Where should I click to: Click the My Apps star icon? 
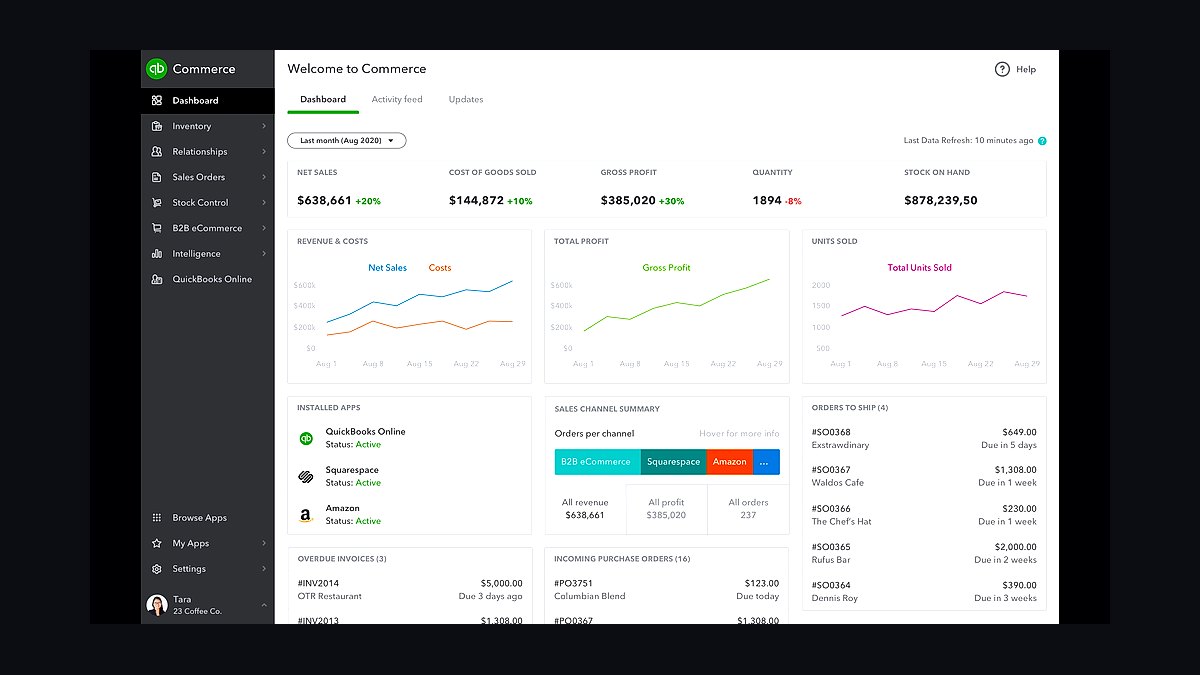coord(157,543)
